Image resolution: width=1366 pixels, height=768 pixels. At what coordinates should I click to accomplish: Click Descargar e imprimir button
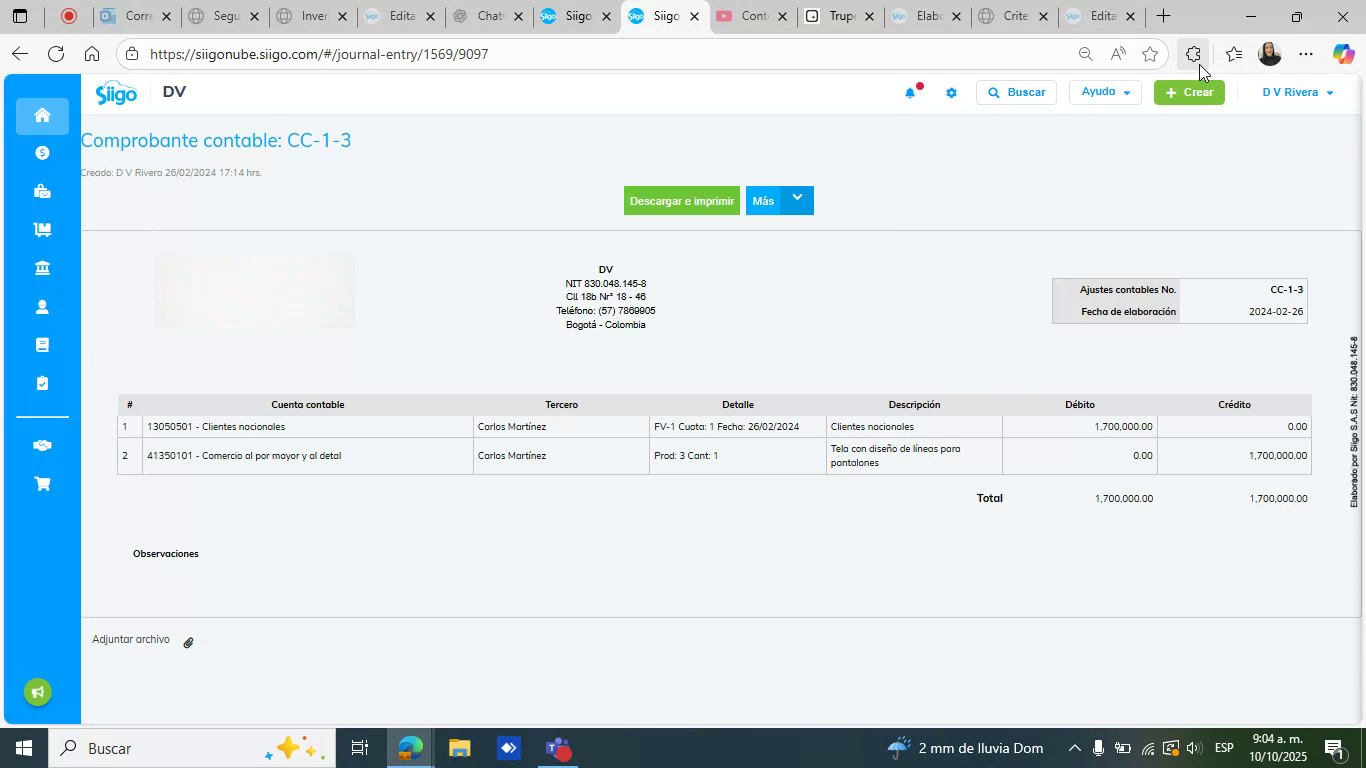(x=682, y=201)
